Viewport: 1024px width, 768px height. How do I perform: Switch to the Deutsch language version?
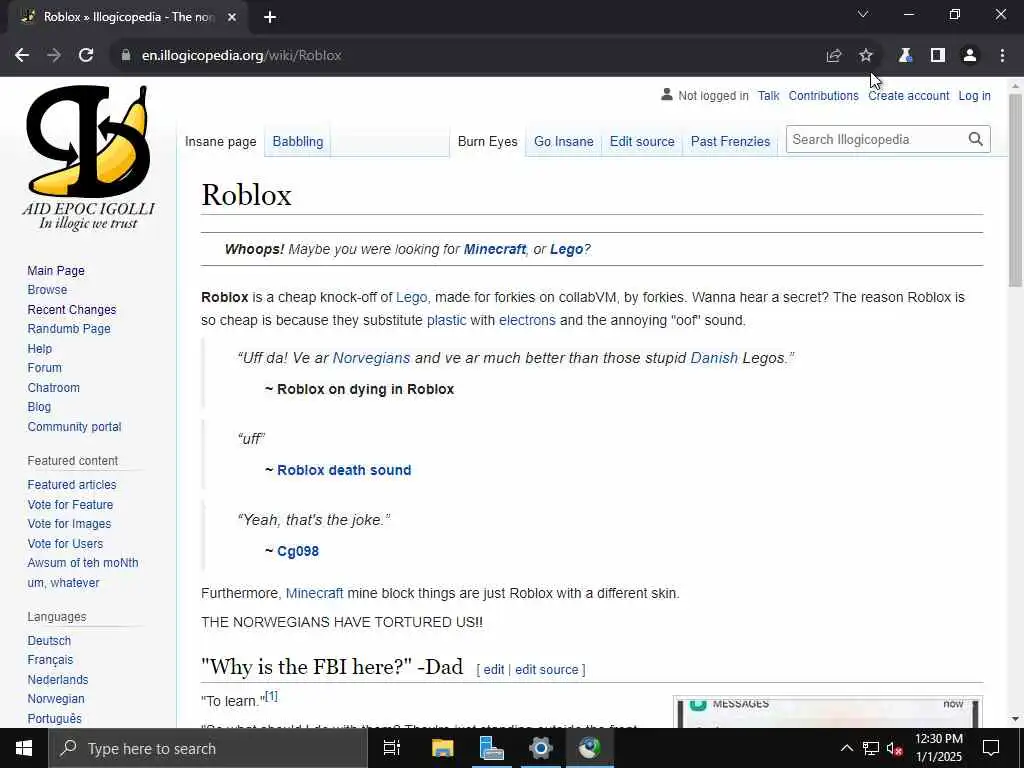49,641
